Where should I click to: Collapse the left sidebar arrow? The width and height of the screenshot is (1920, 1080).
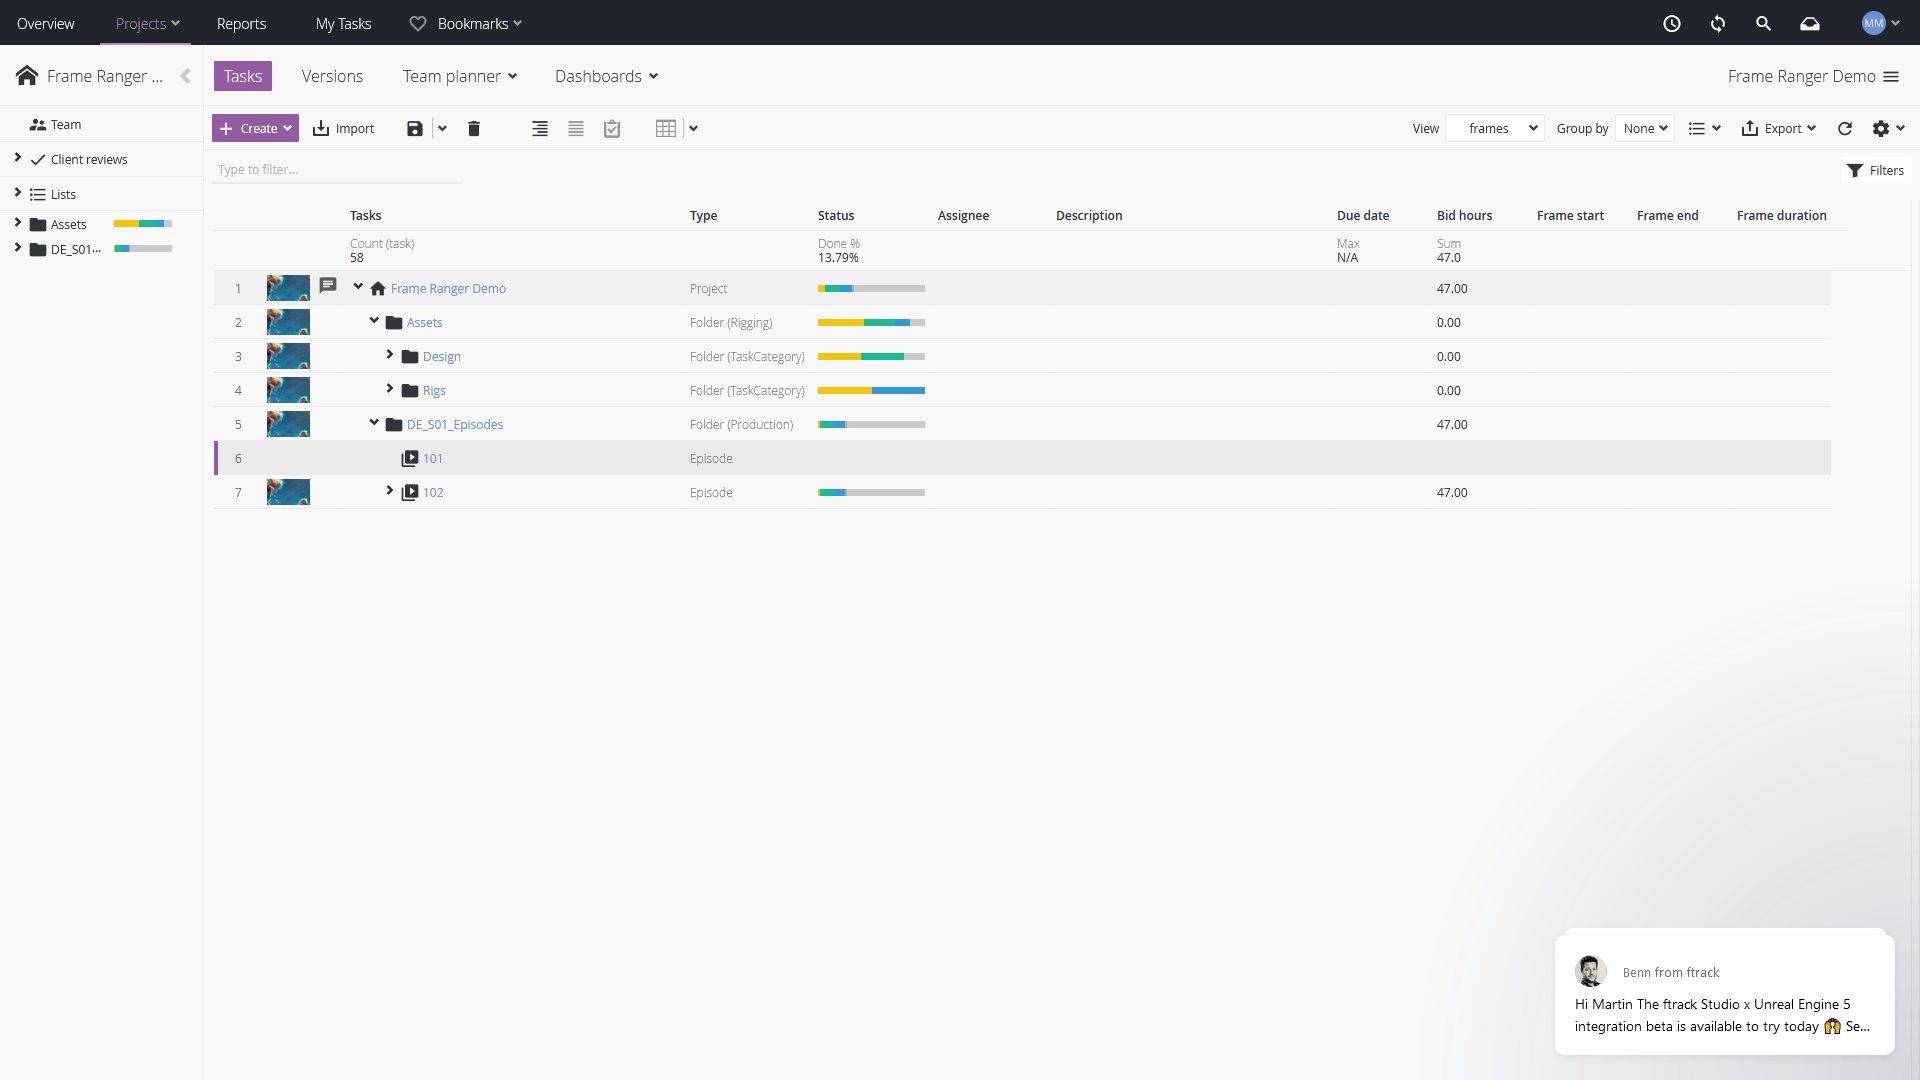(185, 76)
